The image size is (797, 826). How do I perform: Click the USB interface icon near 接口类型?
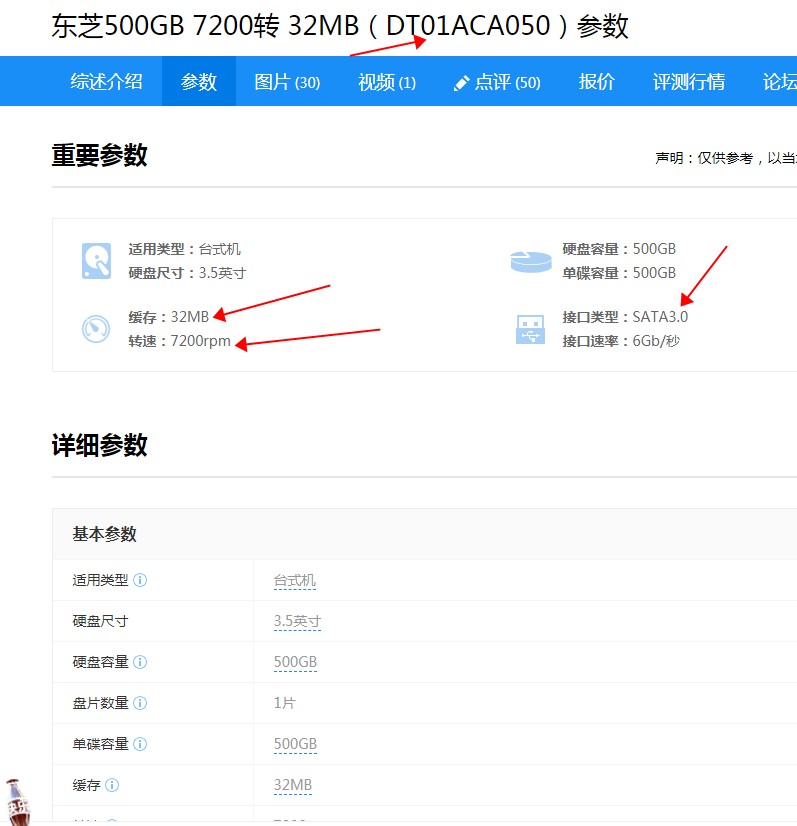pos(530,329)
